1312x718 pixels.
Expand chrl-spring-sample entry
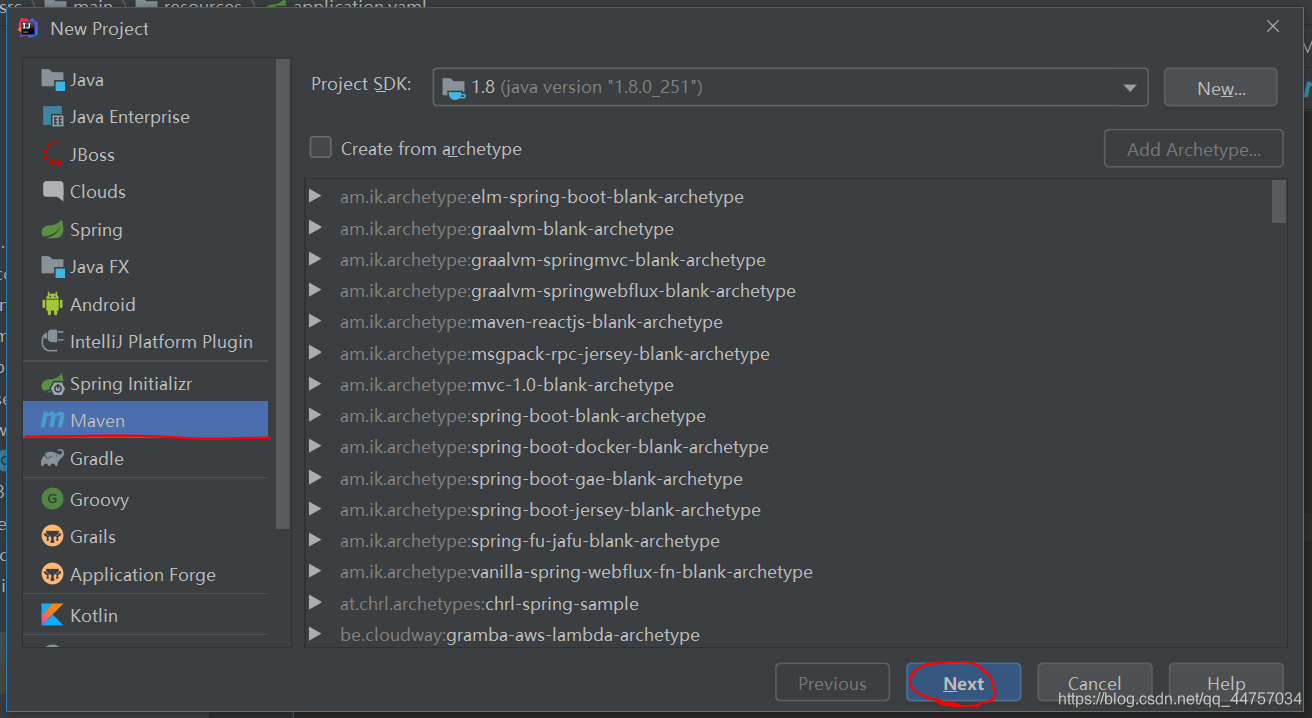[x=316, y=603]
